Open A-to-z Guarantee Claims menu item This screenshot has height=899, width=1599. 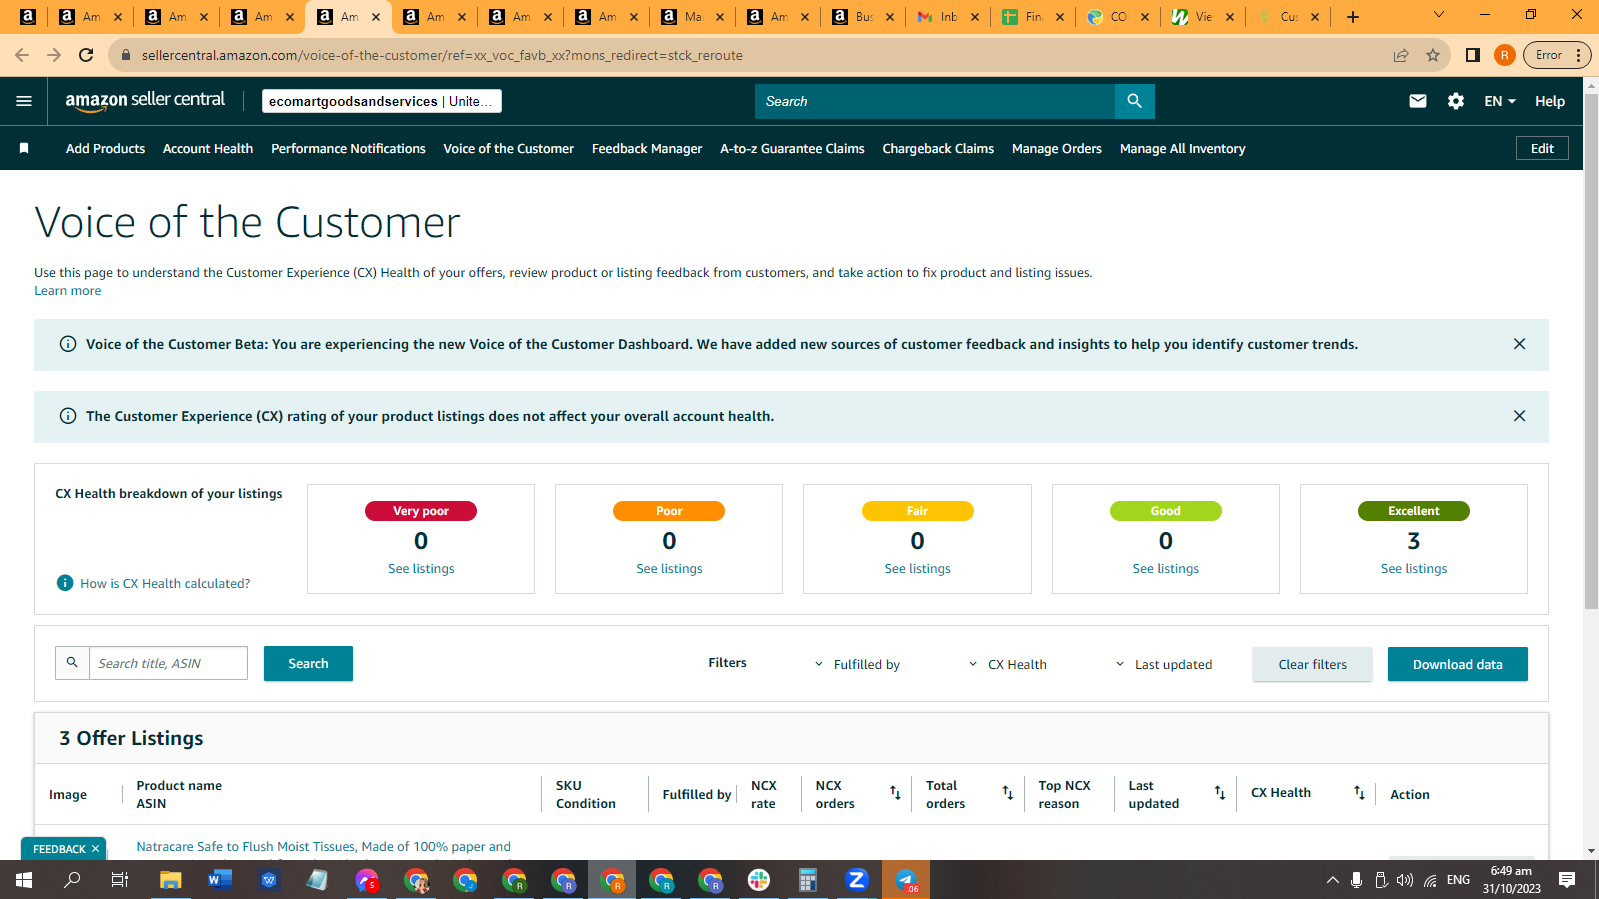(792, 148)
